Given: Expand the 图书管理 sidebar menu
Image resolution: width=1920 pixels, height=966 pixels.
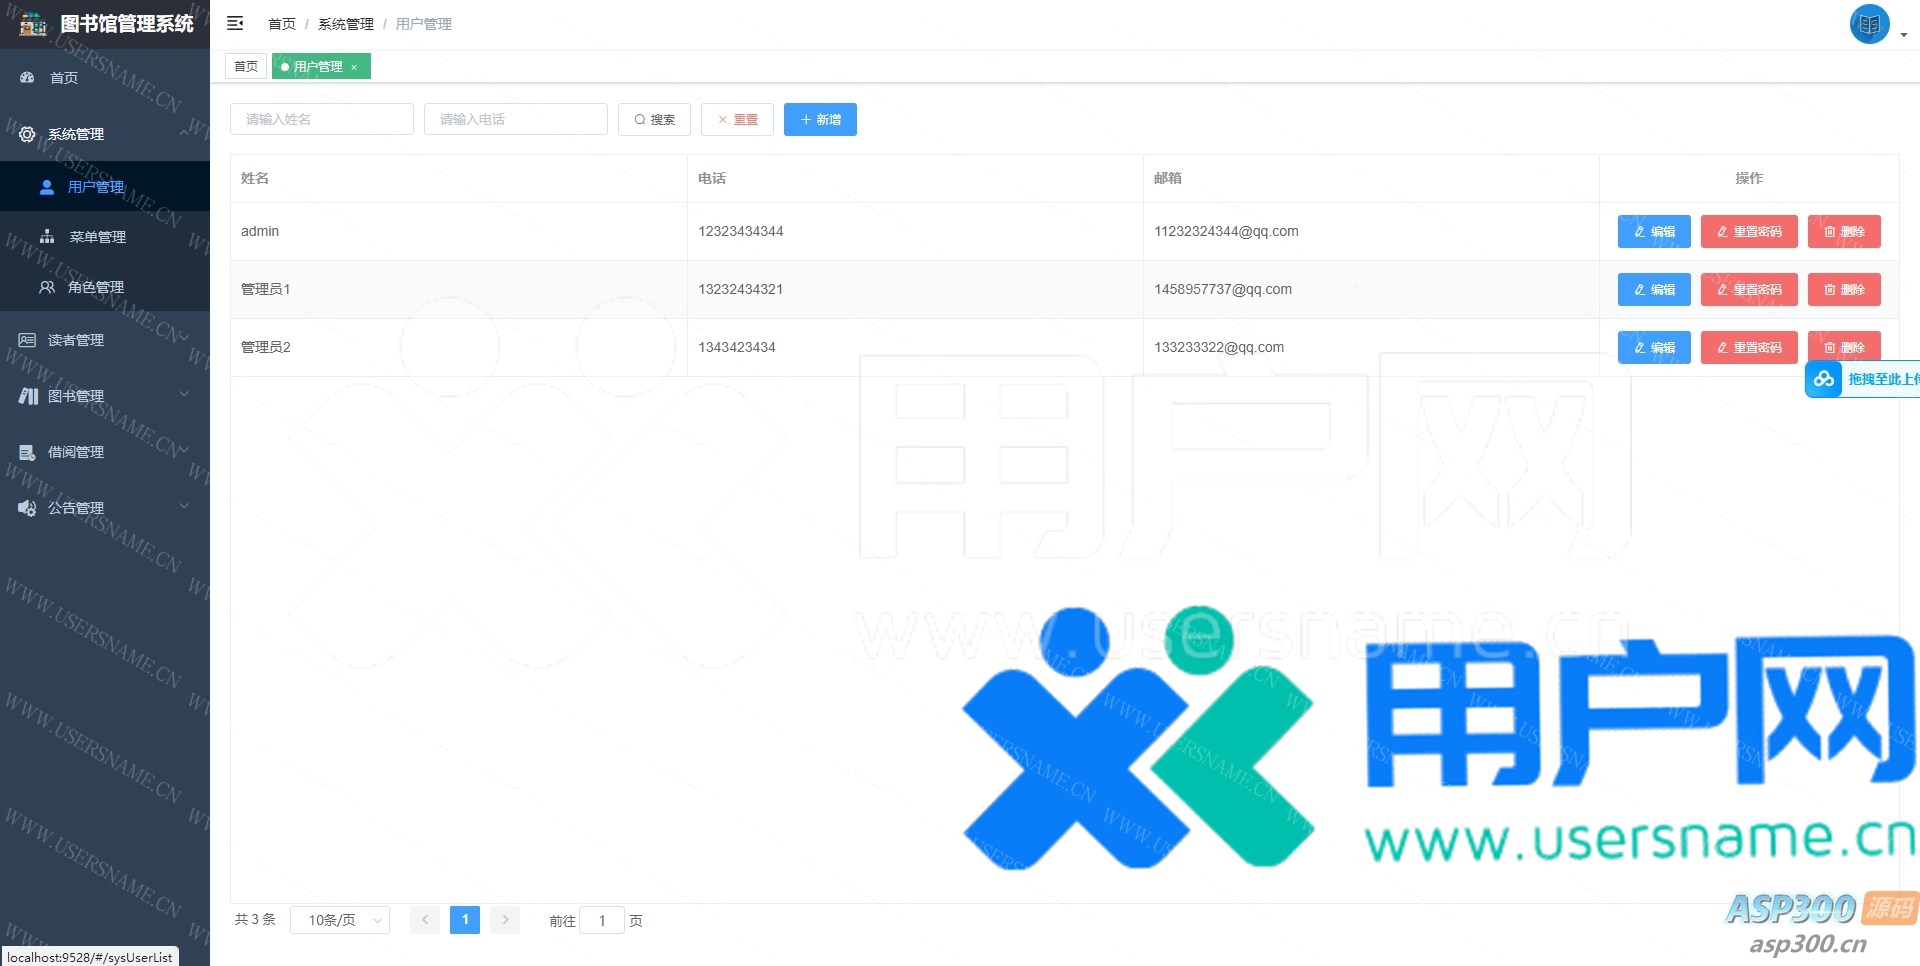Looking at the screenshot, I should tap(76, 396).
